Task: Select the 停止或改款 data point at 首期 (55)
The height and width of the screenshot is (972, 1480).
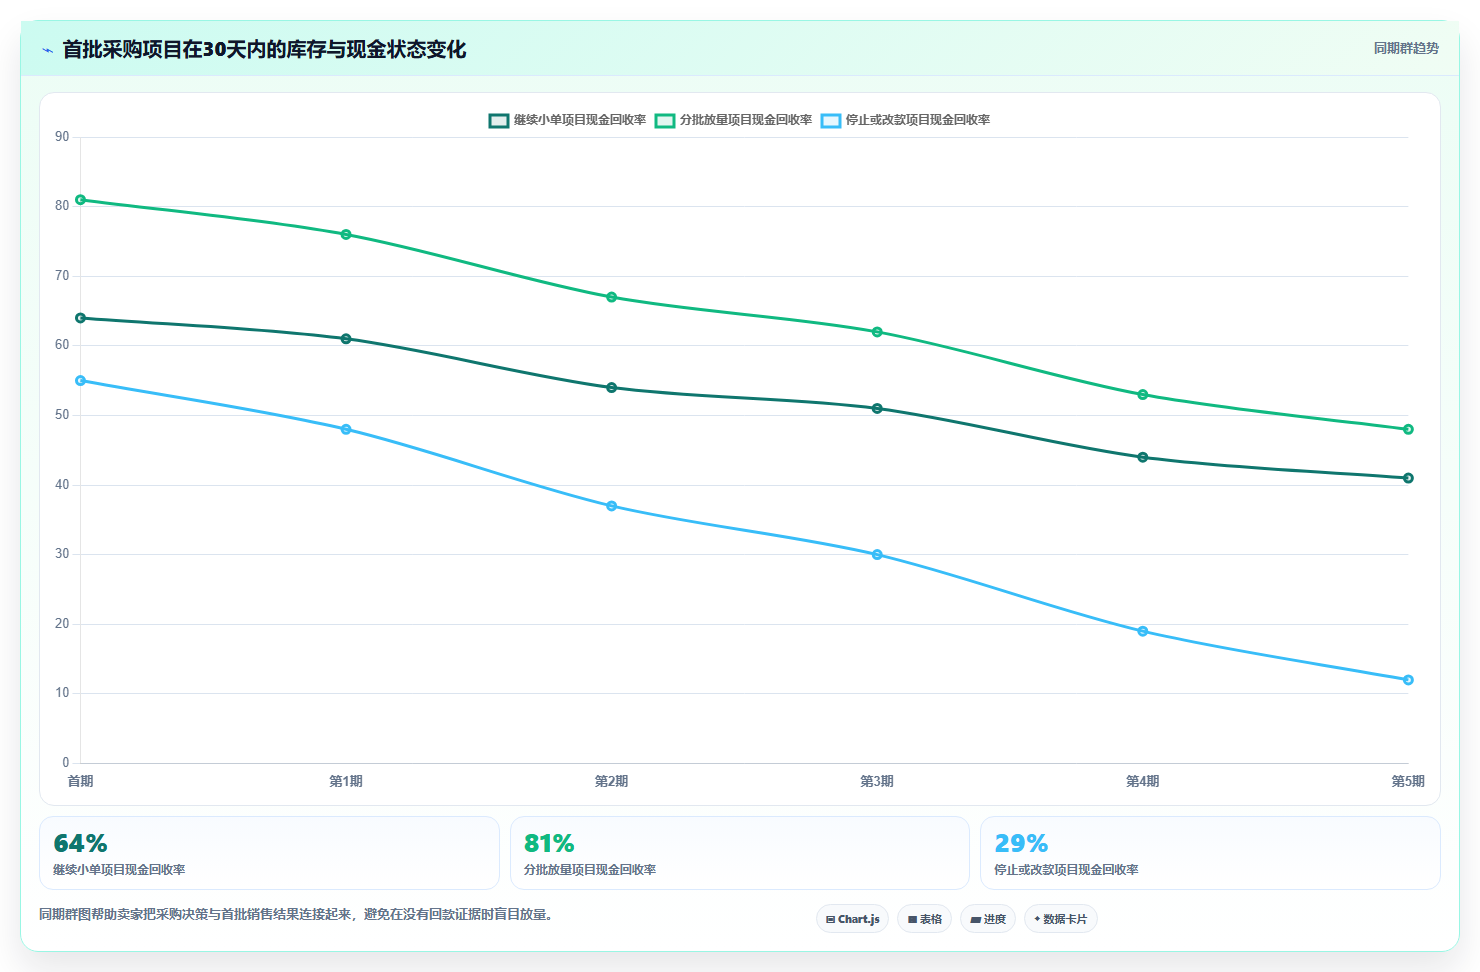Action: pyautogui.click(x=81, y=381)
